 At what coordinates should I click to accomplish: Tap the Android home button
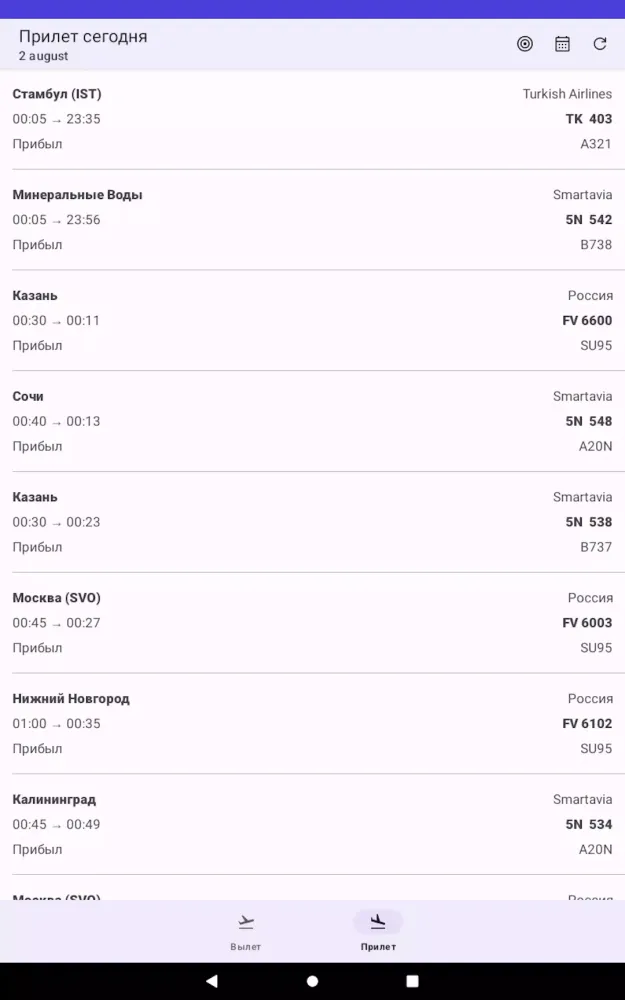click(x=312, y=981)
